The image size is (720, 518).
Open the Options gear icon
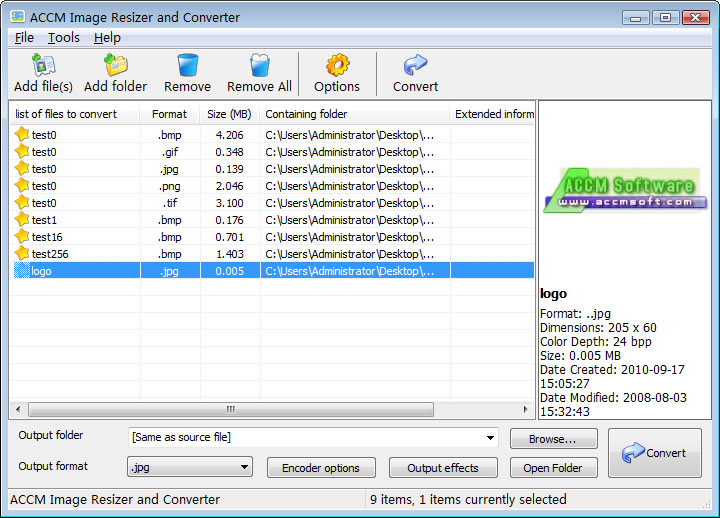[338, 65]
